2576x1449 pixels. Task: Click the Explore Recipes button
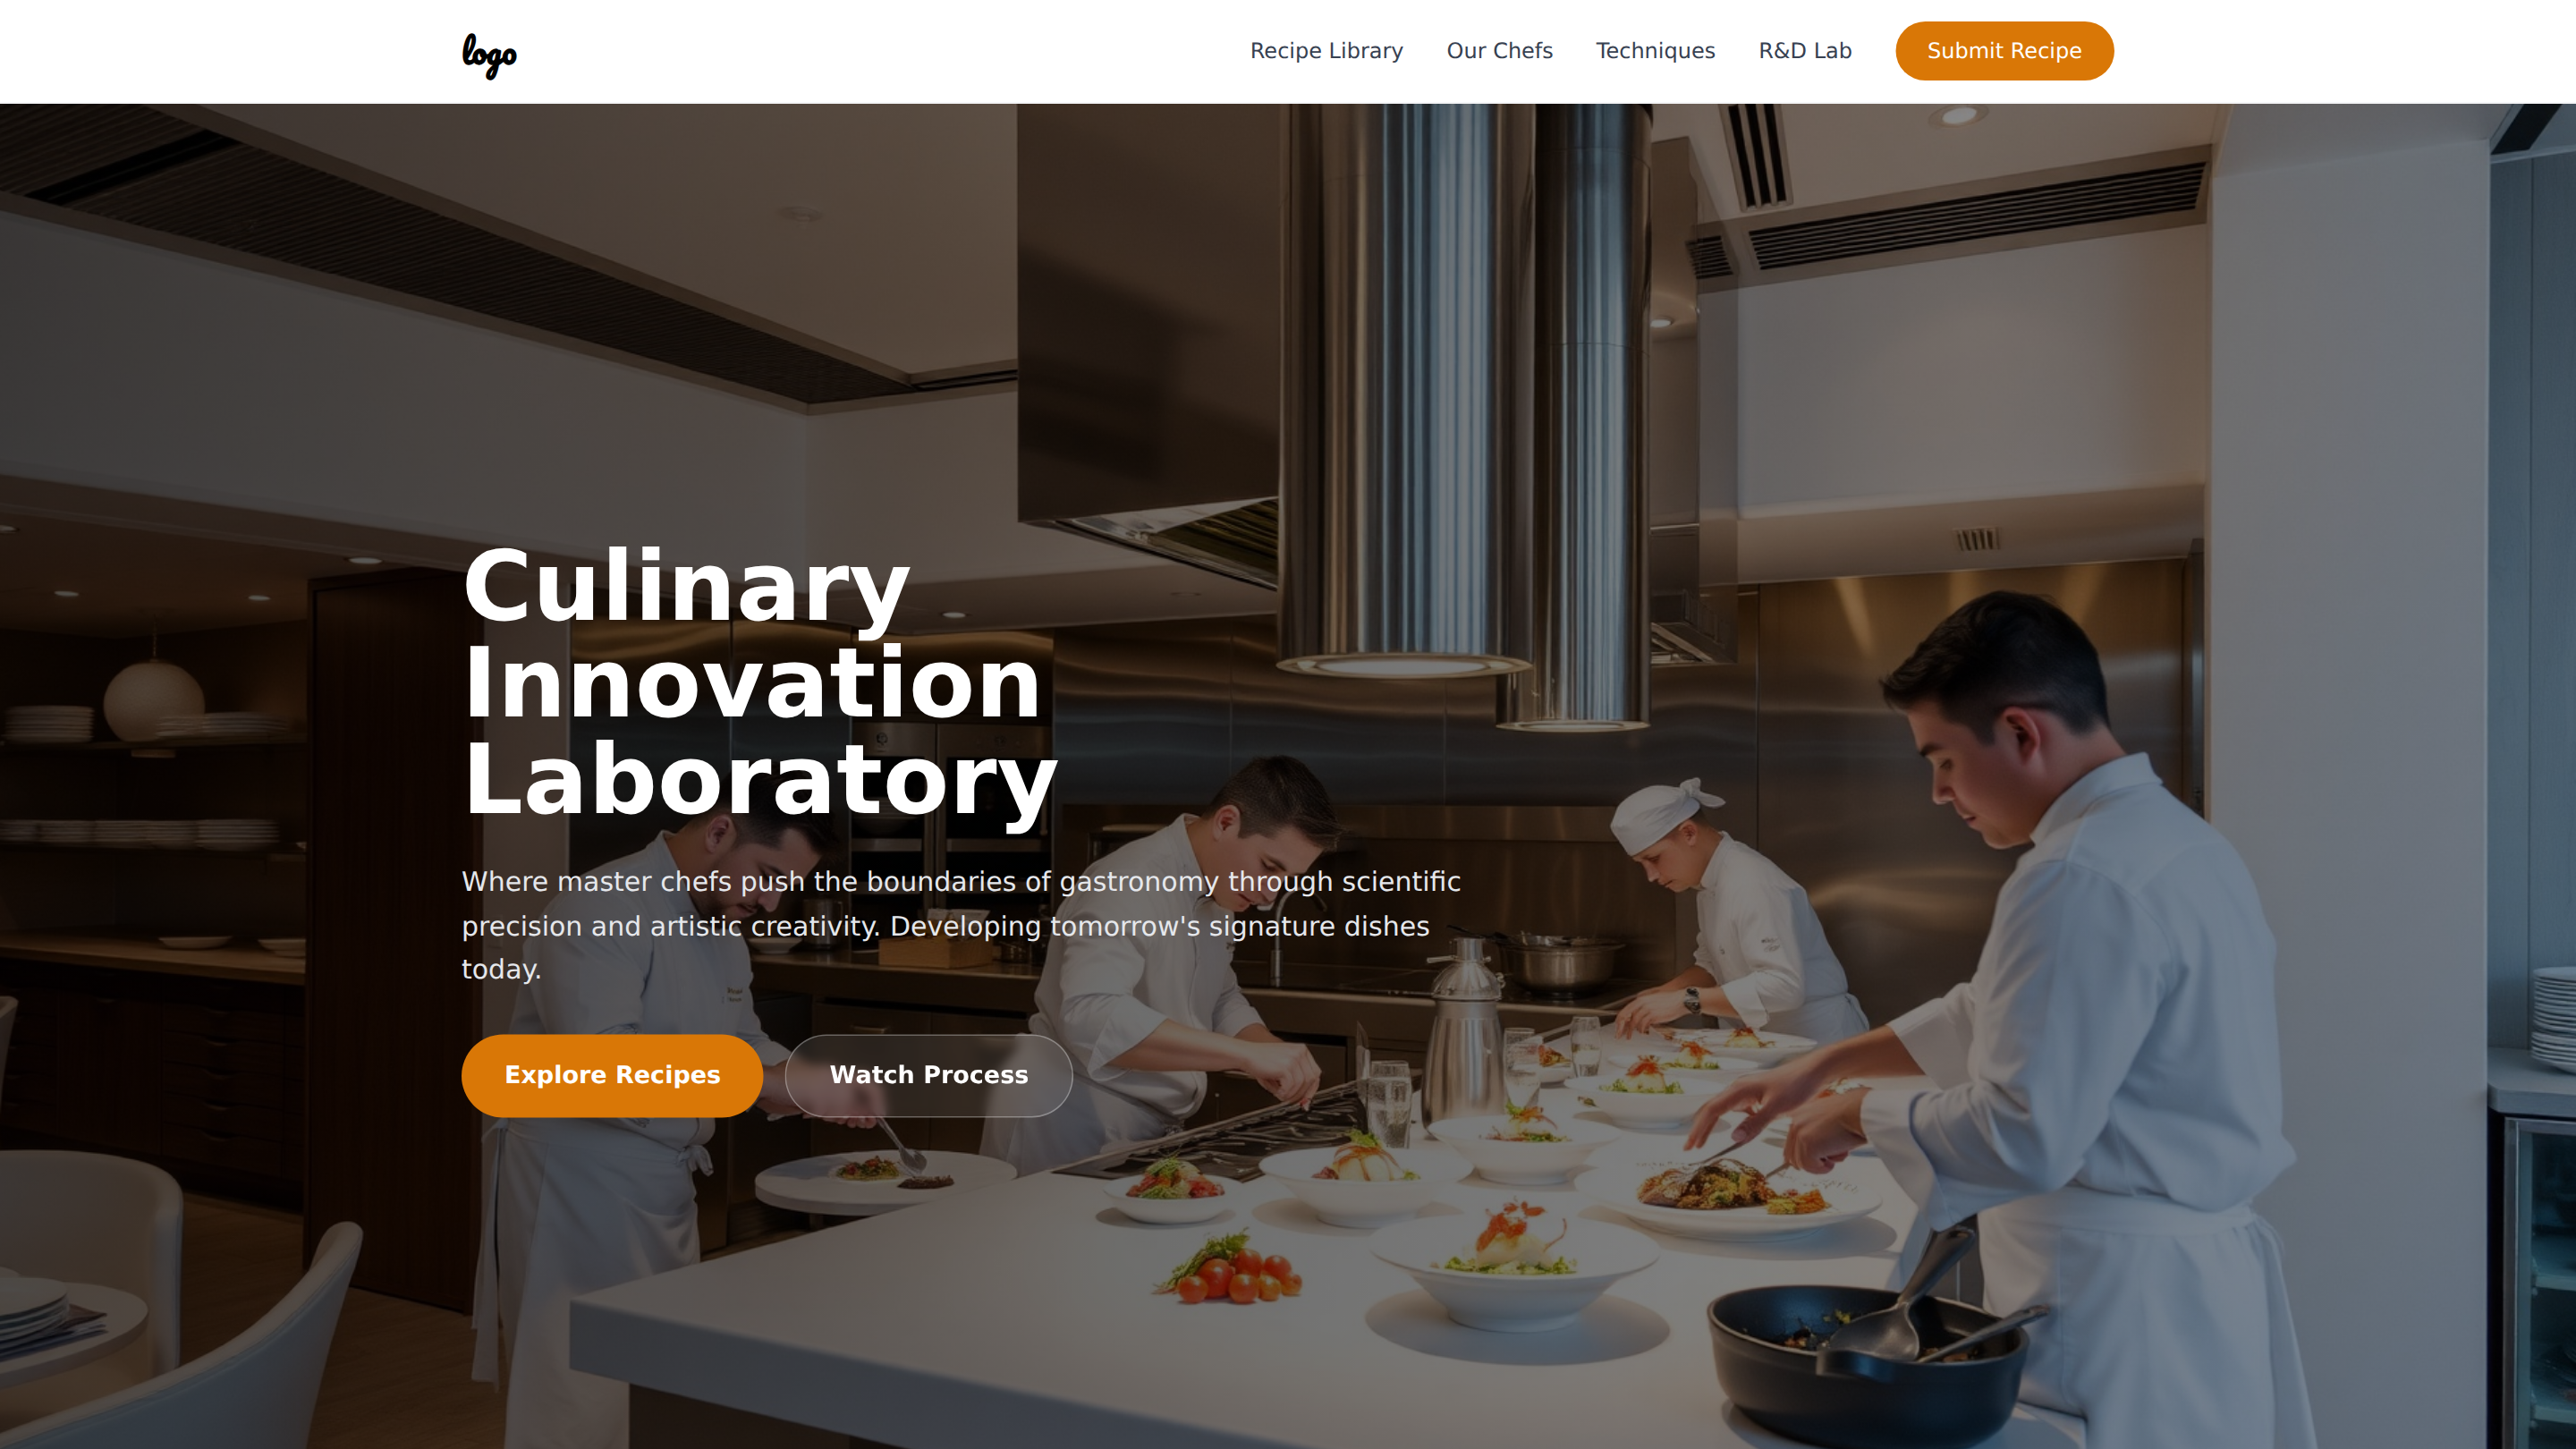[x=612, y=1075]
